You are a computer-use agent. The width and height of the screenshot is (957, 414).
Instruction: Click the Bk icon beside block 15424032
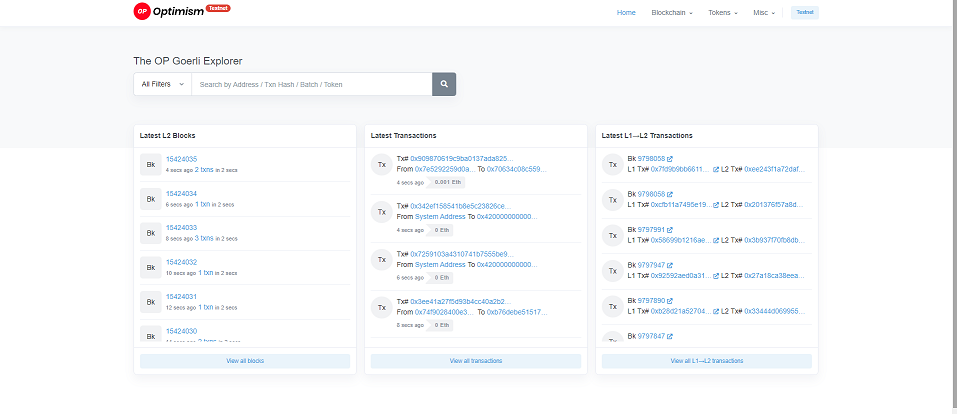pyautogui.click(x=151, y=267)
